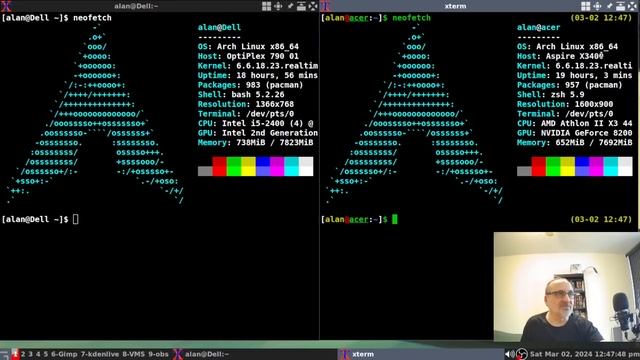Viewport: 640px width, 360px height.
Task: Click the bash prompt cursor in alan@Dell terminal
Action: pos(76,219)
